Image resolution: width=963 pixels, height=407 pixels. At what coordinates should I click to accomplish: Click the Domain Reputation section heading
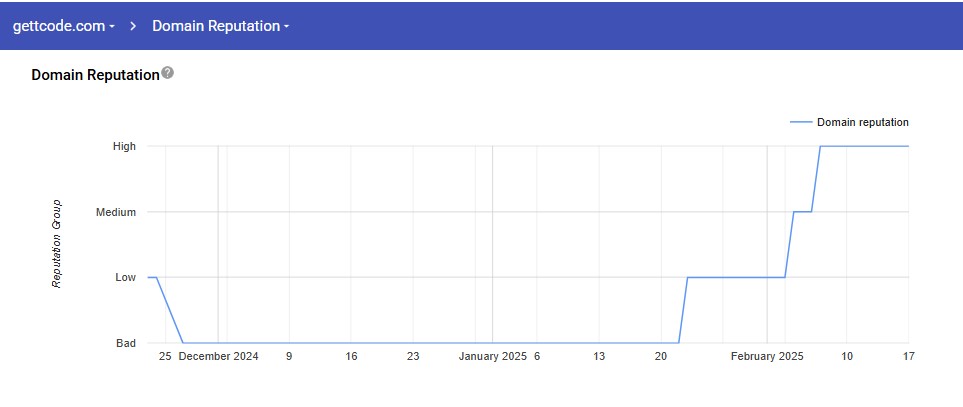coord(95,75)
